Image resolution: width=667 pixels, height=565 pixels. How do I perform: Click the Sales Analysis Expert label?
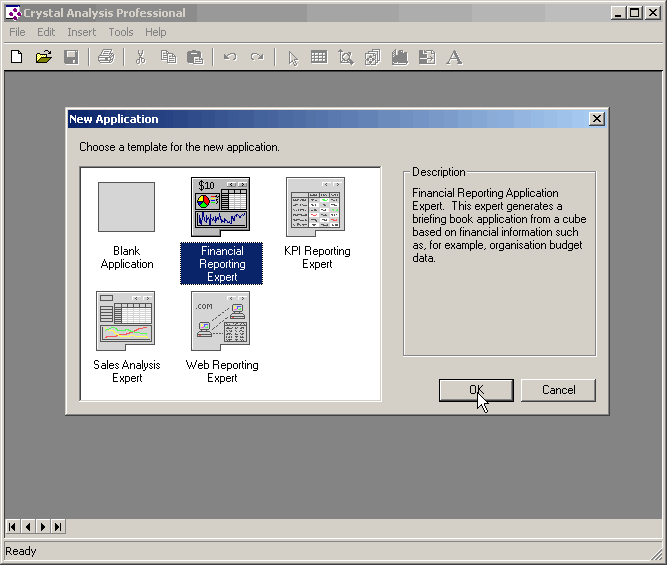coord(127,371)
